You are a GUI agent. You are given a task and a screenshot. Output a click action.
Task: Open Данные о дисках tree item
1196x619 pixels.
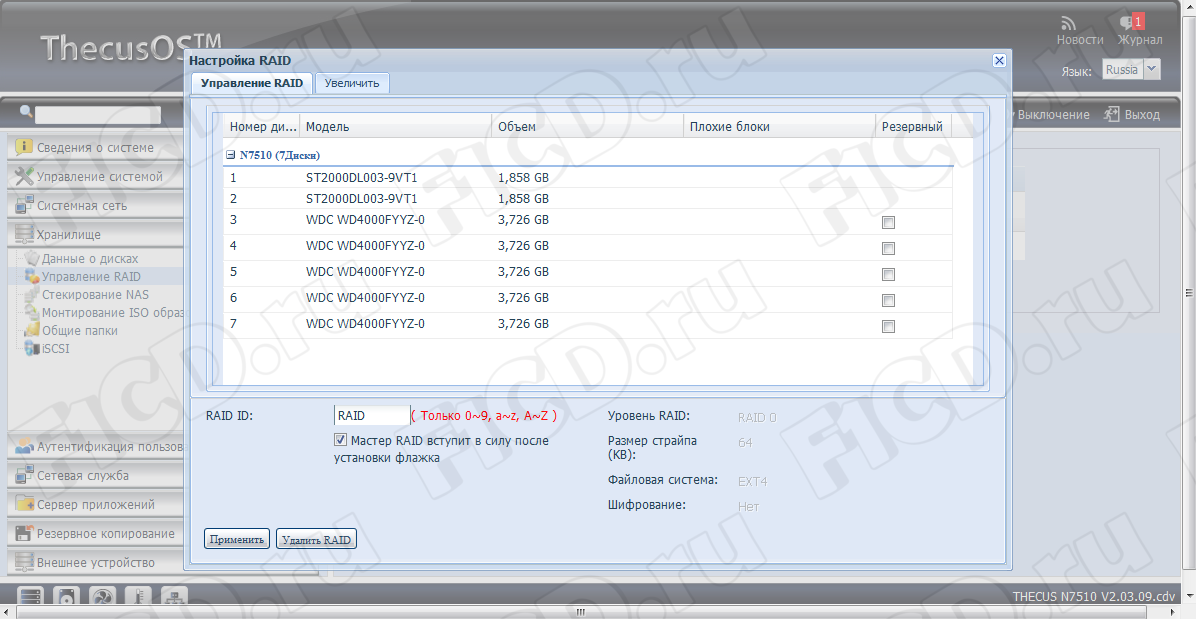pos(90,258)
